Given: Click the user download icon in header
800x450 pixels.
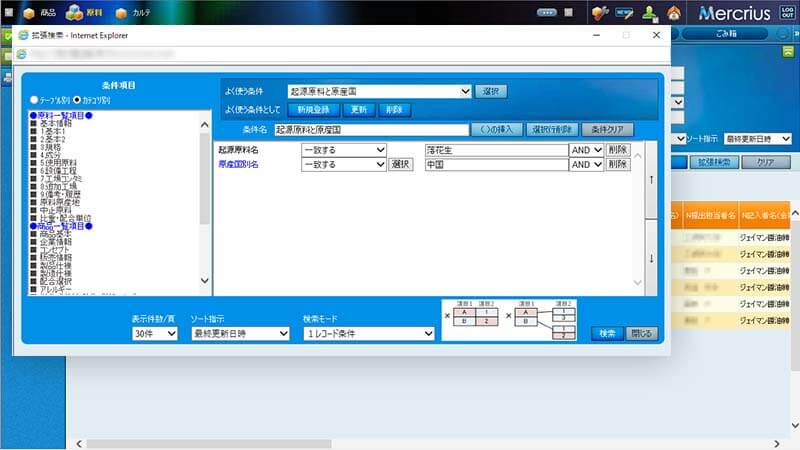Looking at the screenshot, I should point(650,13).
